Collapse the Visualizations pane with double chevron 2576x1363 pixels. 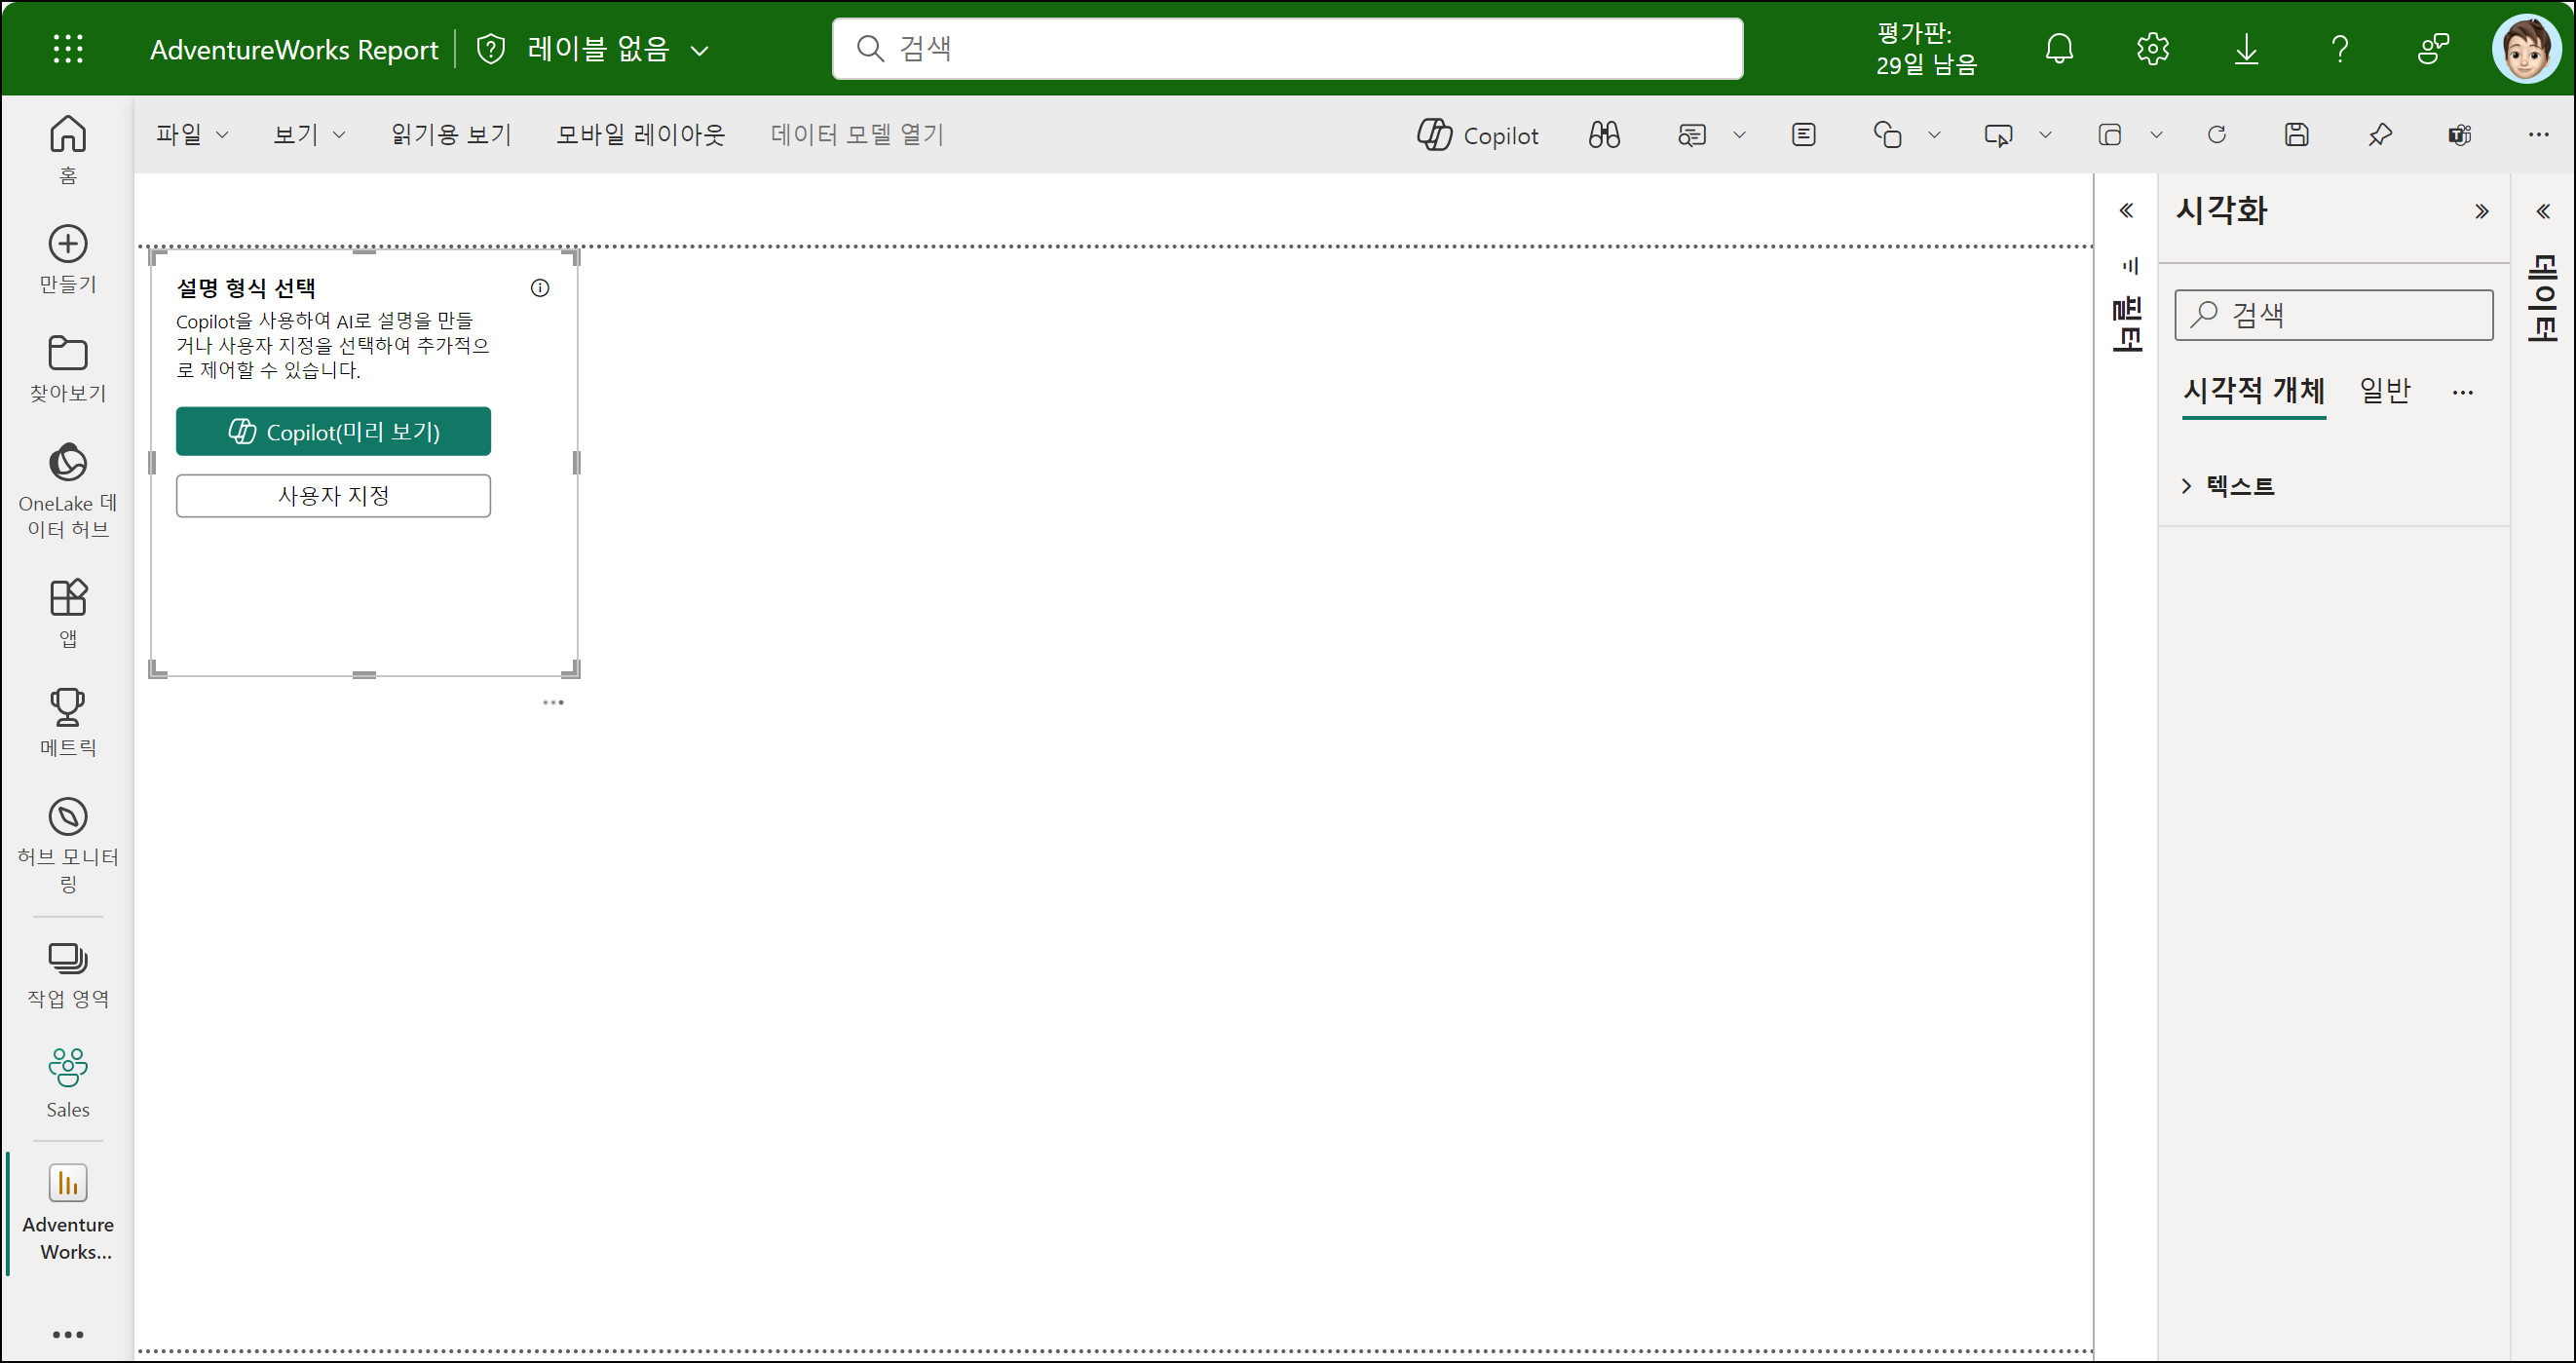[x=2481, y=211]
